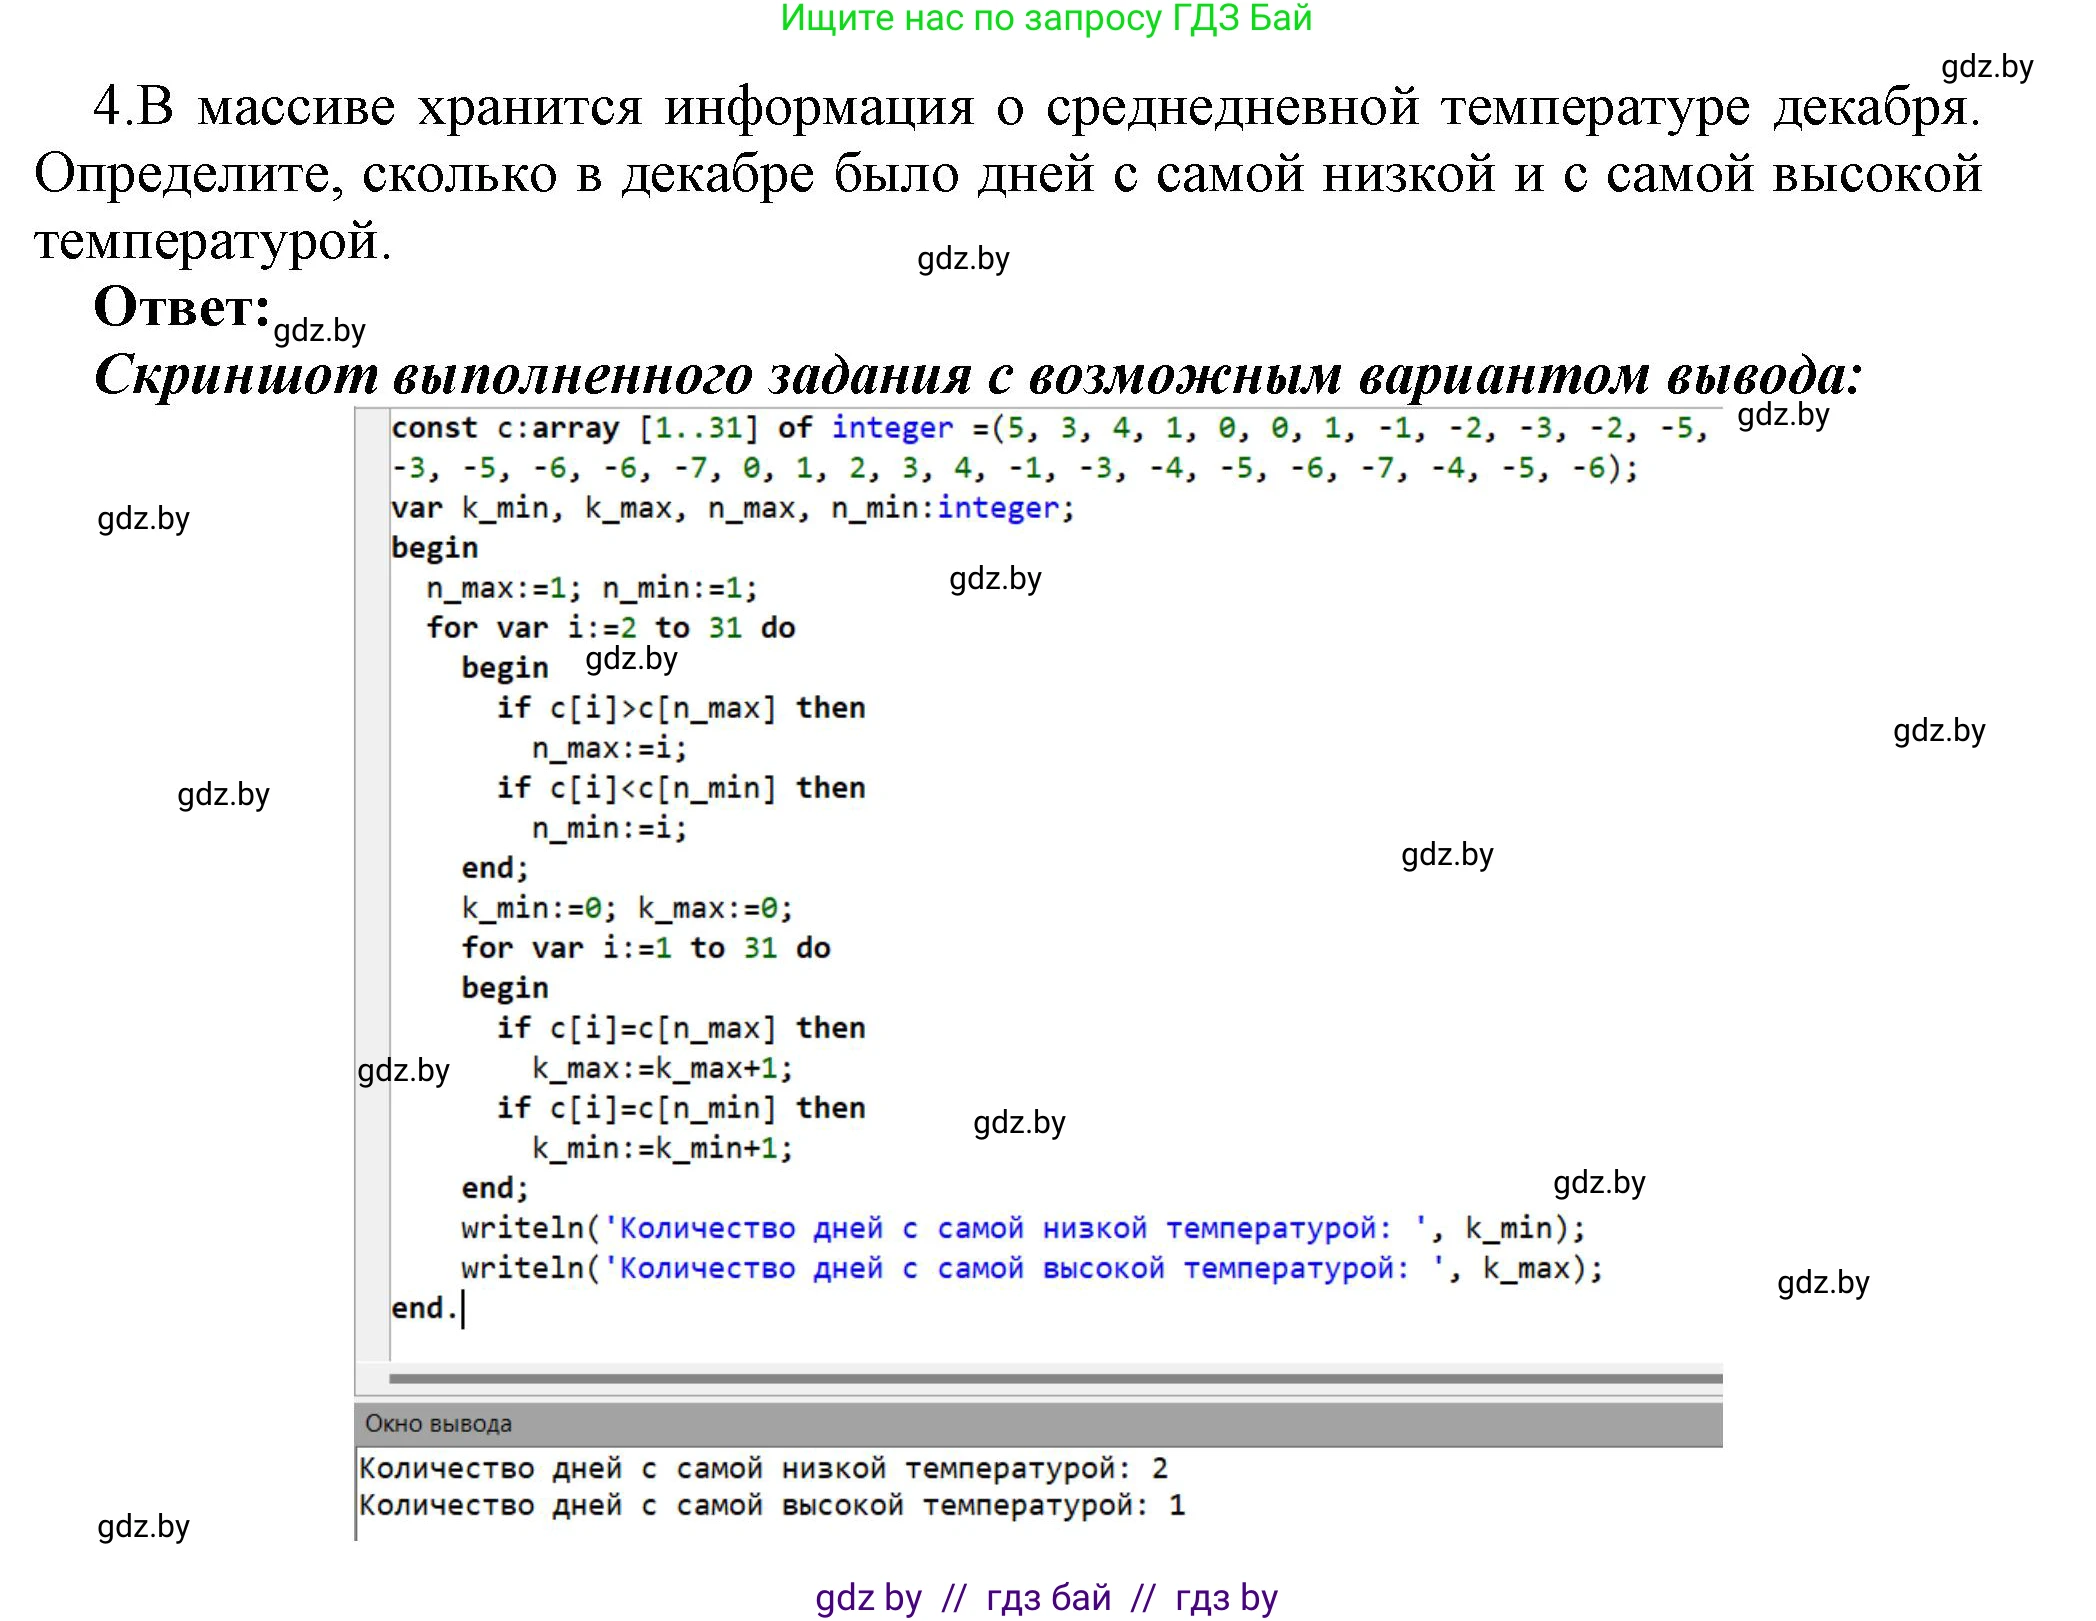Click the "k_min:=0; k_max:=0;" assignment line
Screen dimensions: 2096x1621
click(x=623, y=907)
